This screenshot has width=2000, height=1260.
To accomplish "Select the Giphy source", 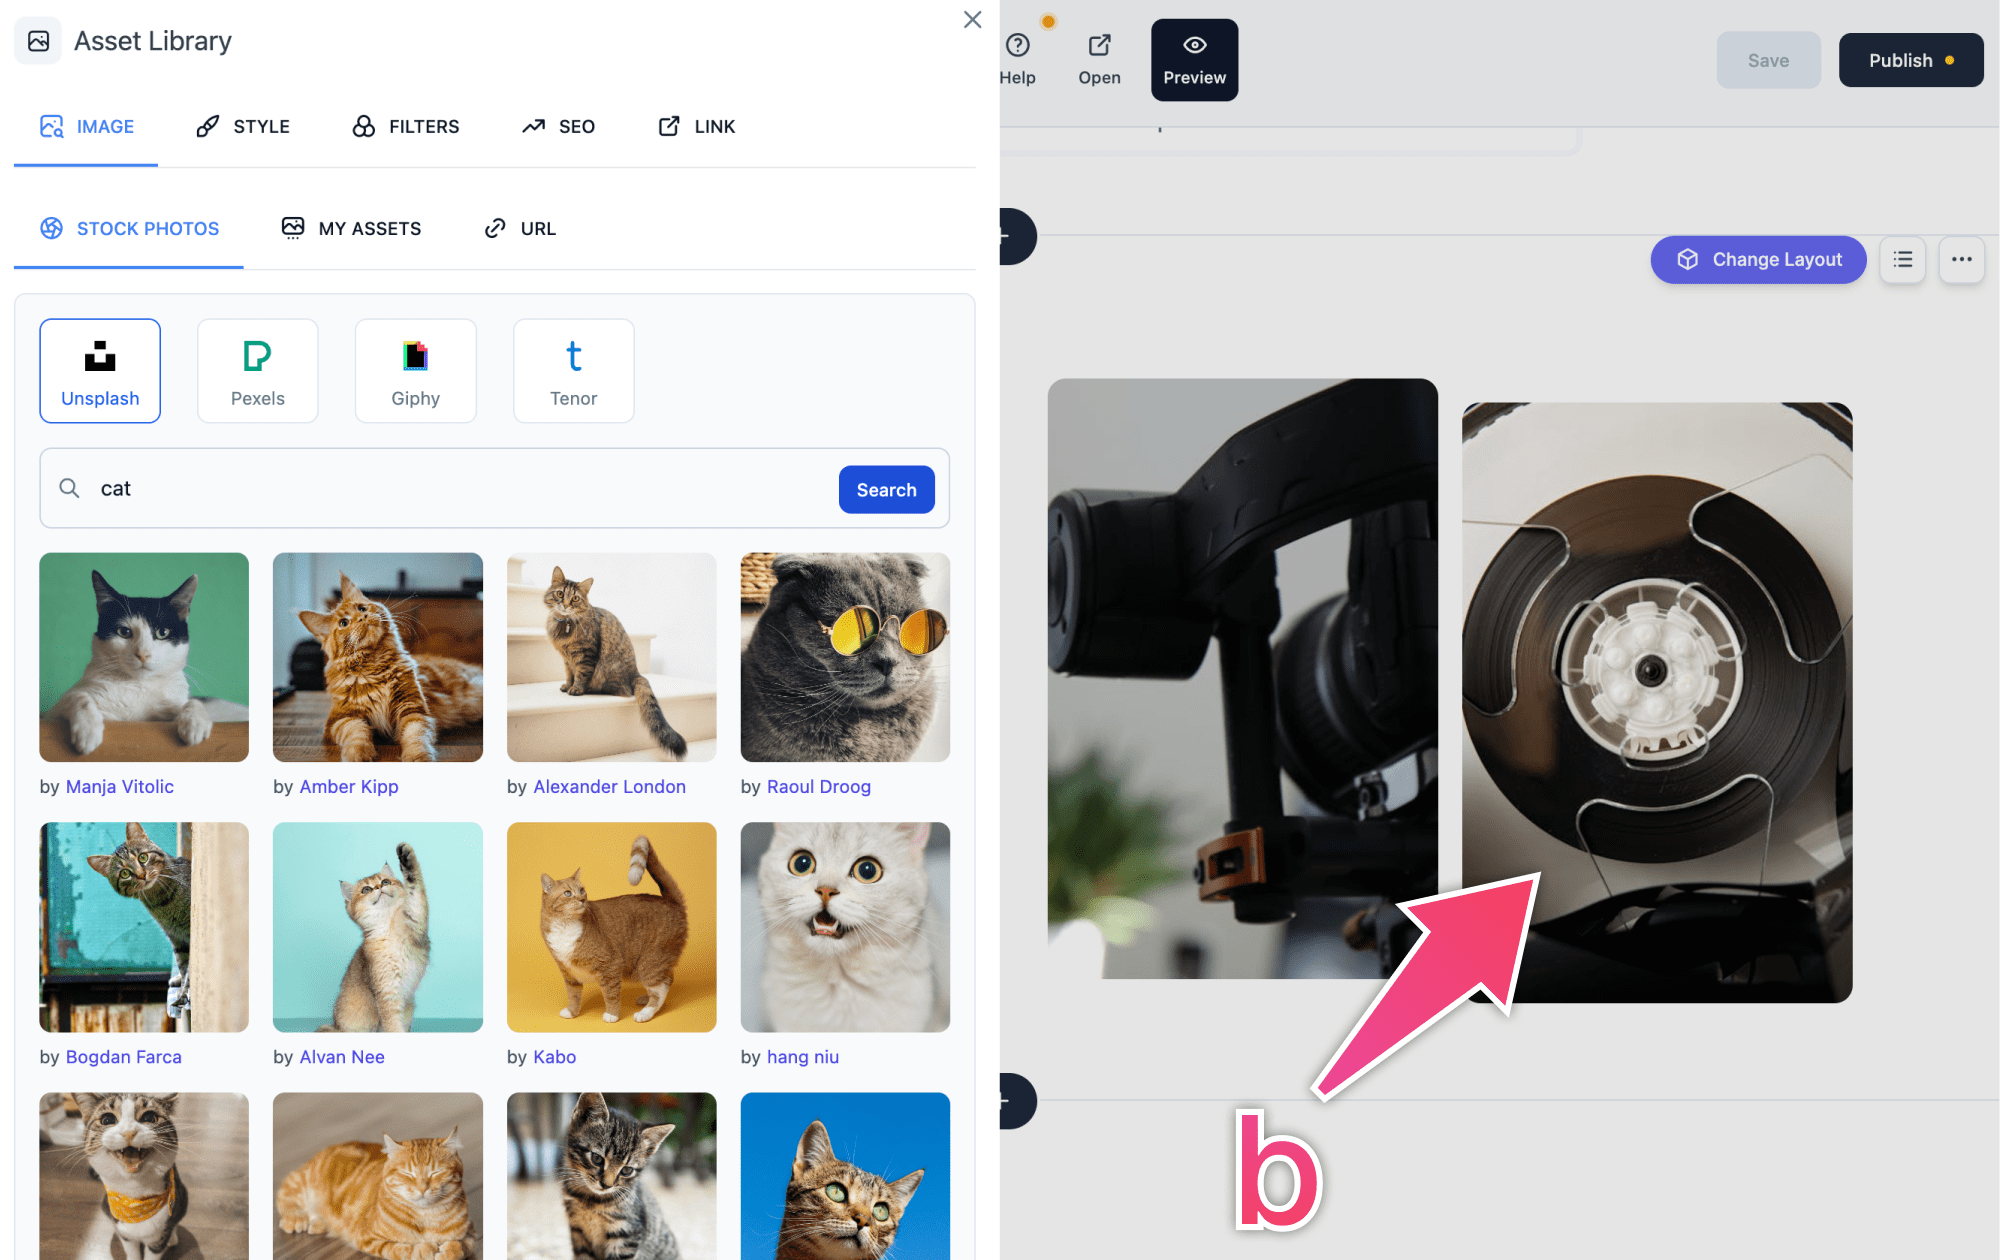I will click(x=416, y=371).
